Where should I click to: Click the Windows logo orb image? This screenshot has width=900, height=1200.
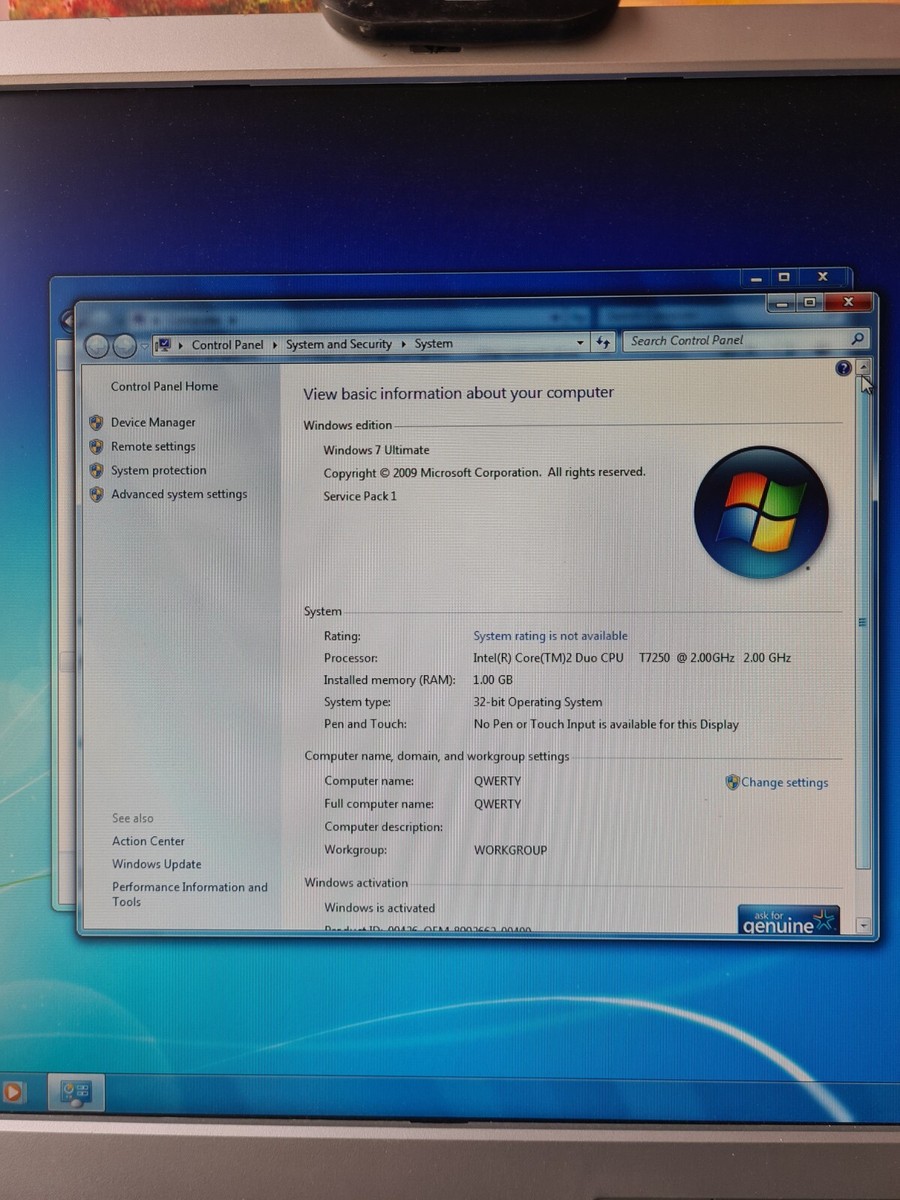click(761, 512)
